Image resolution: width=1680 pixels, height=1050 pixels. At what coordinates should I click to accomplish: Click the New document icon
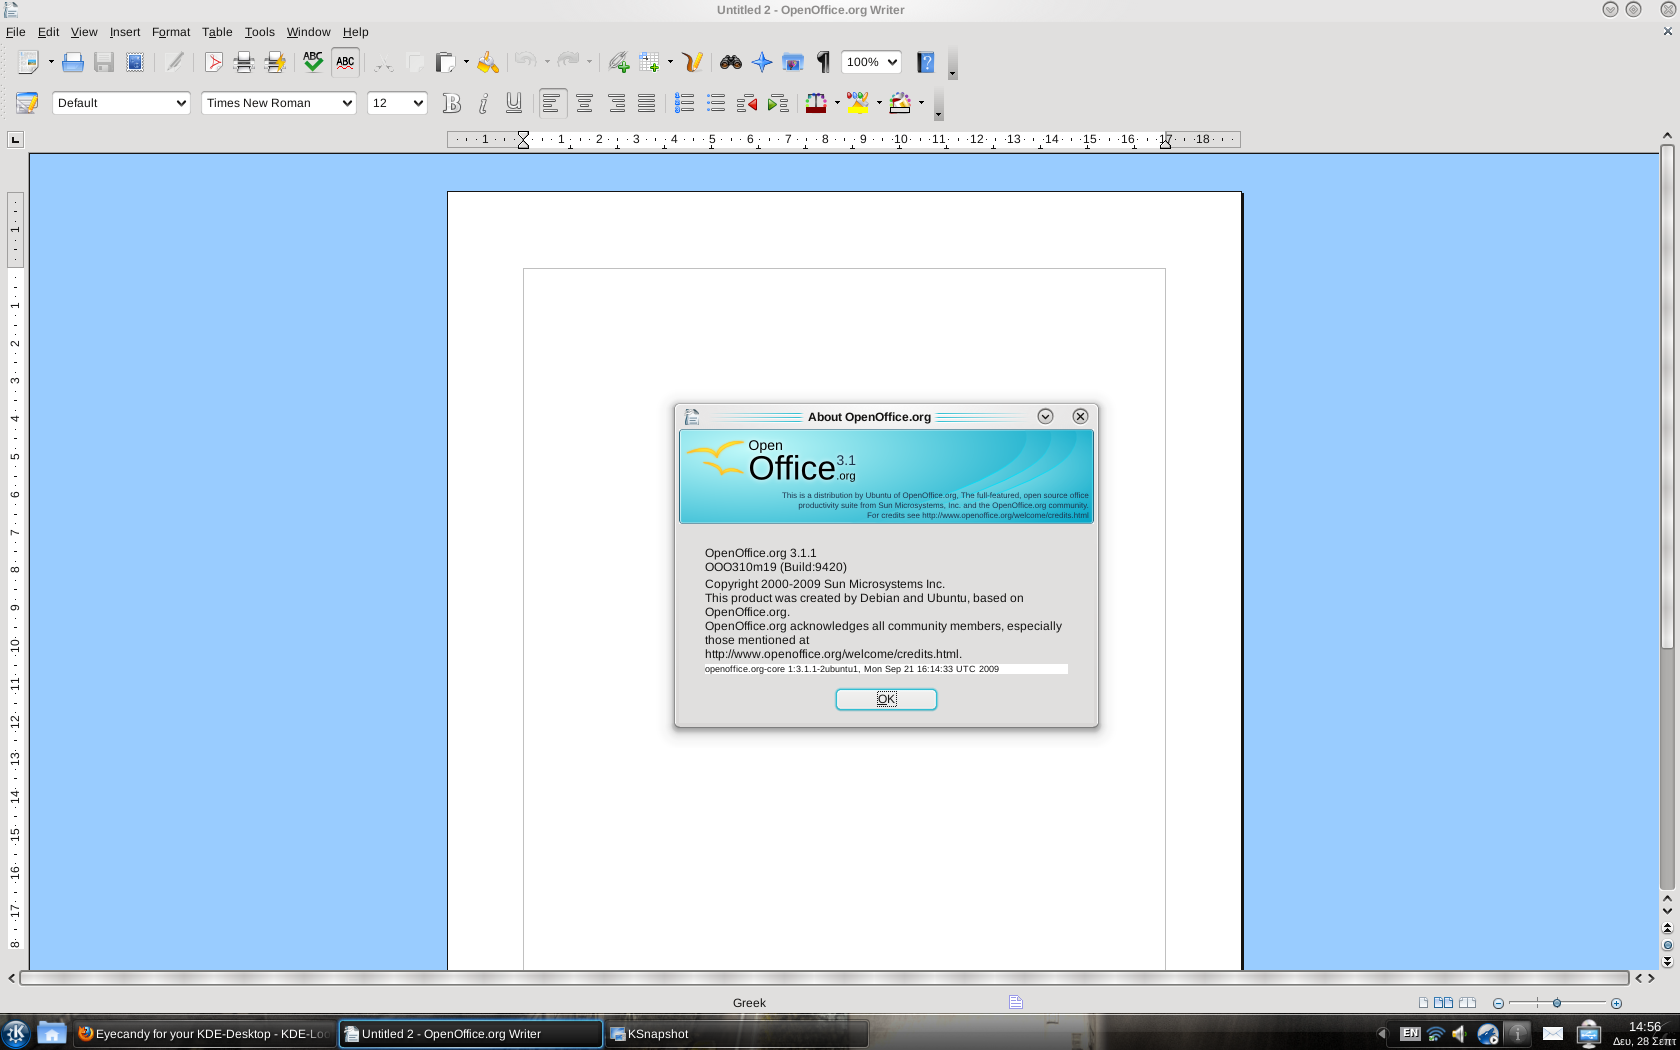(28, 62)
